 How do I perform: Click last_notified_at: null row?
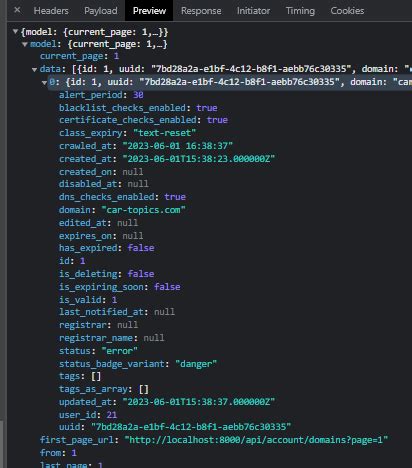pos(117,312)
